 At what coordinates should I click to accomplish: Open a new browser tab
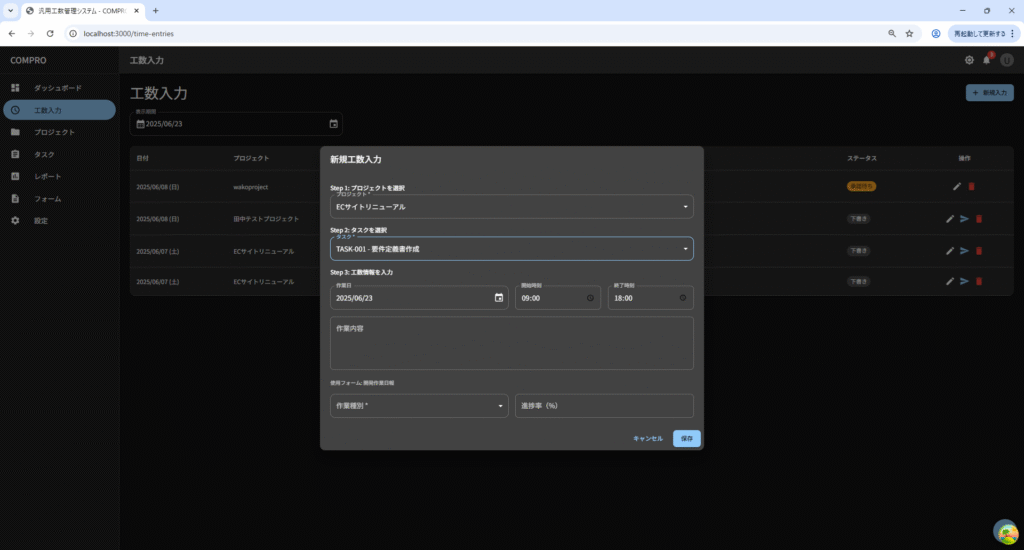pos(155,10)
